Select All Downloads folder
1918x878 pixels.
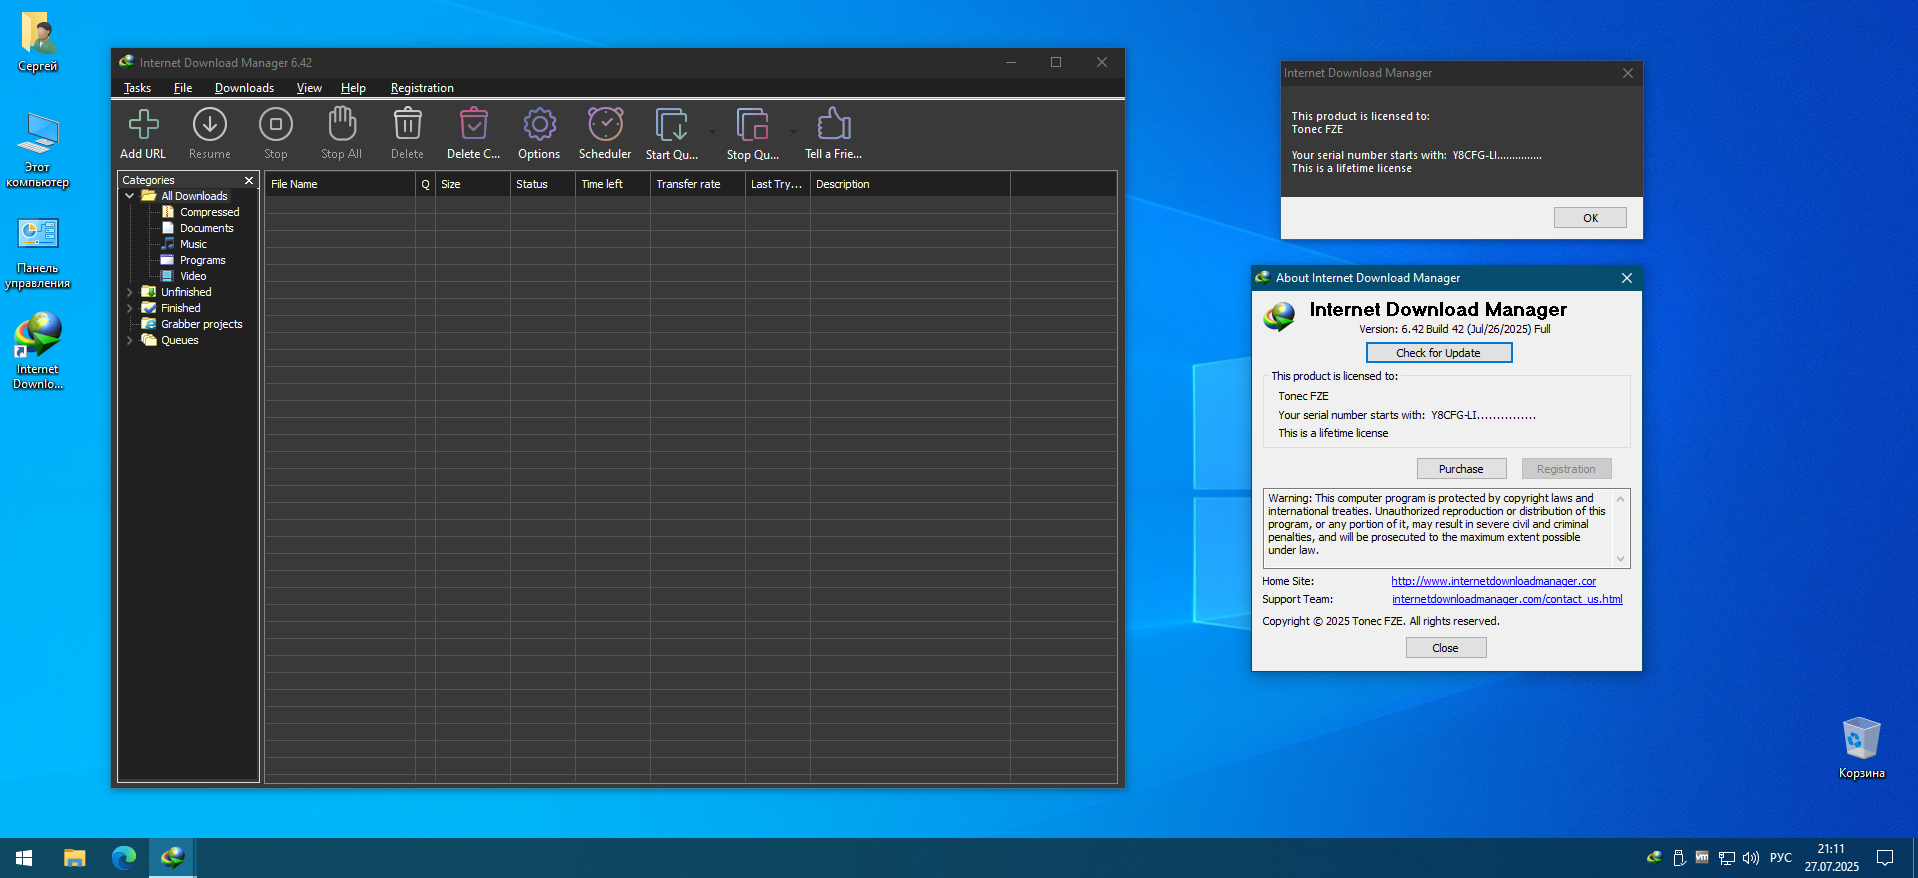194,196
